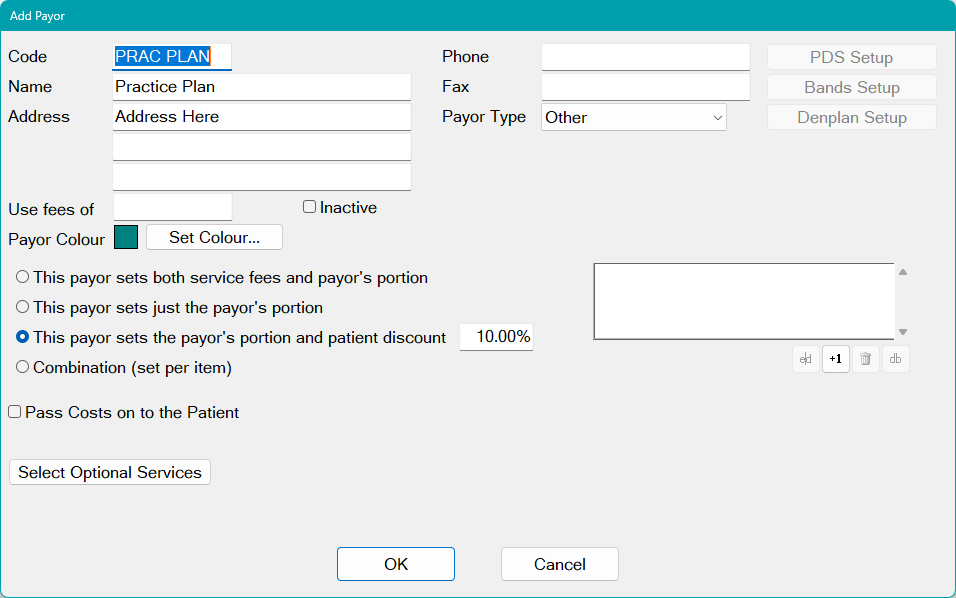
Task: Click the teal Payor Colour swatch
Action: coord(126,237)
